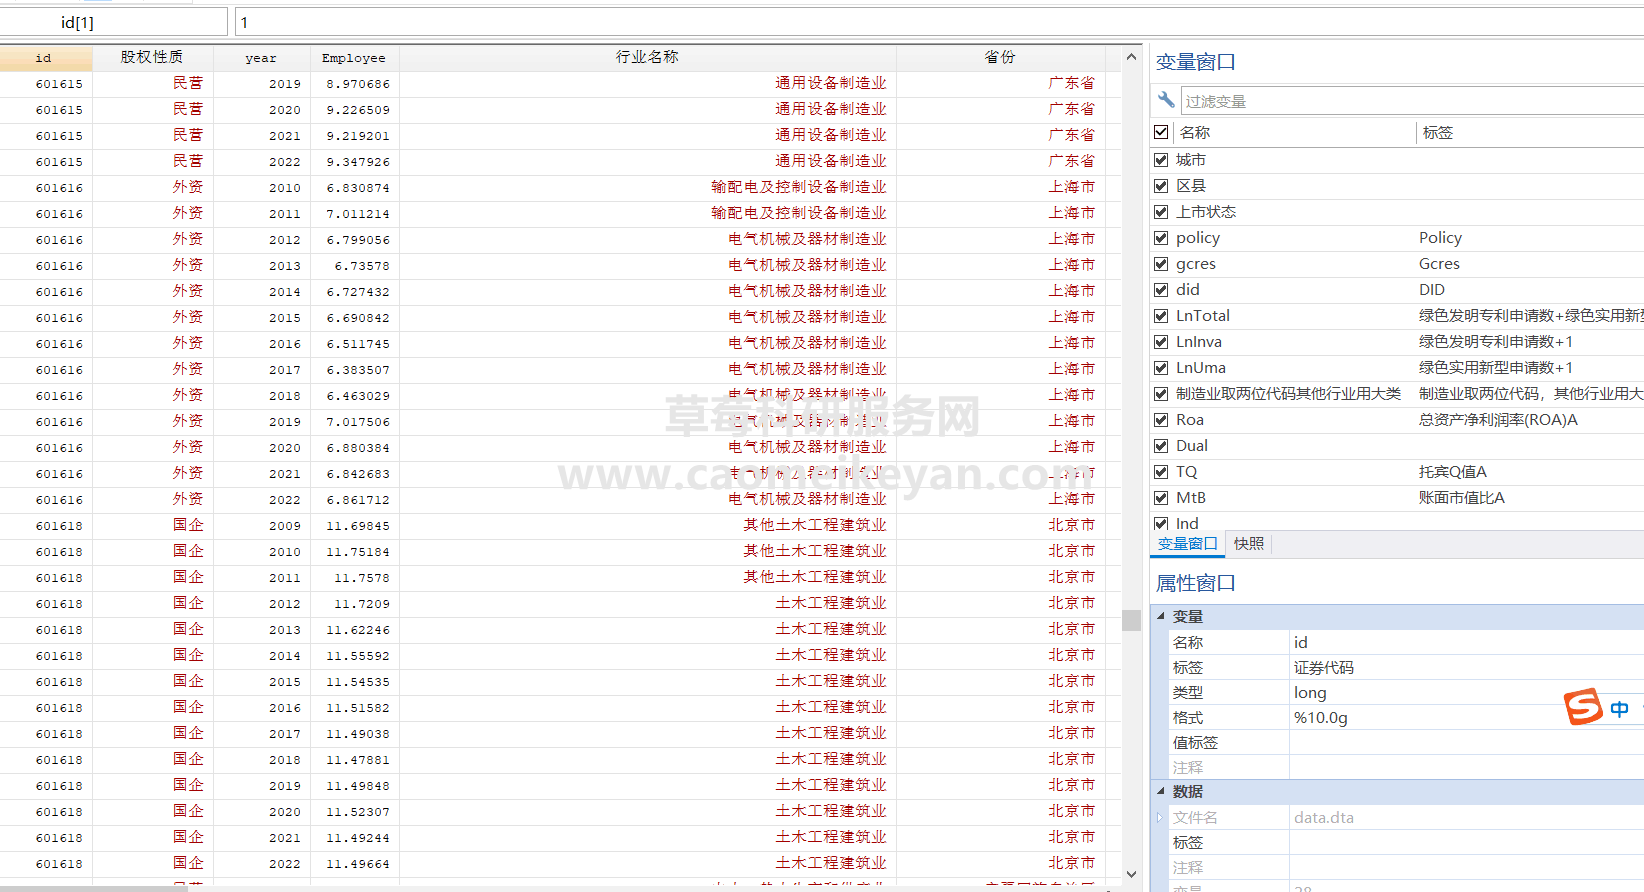Toggle the TQ variable checkbox
Image resolution: width=1644 pixels, height=892 pixels.
click(x=1161, y=472)
